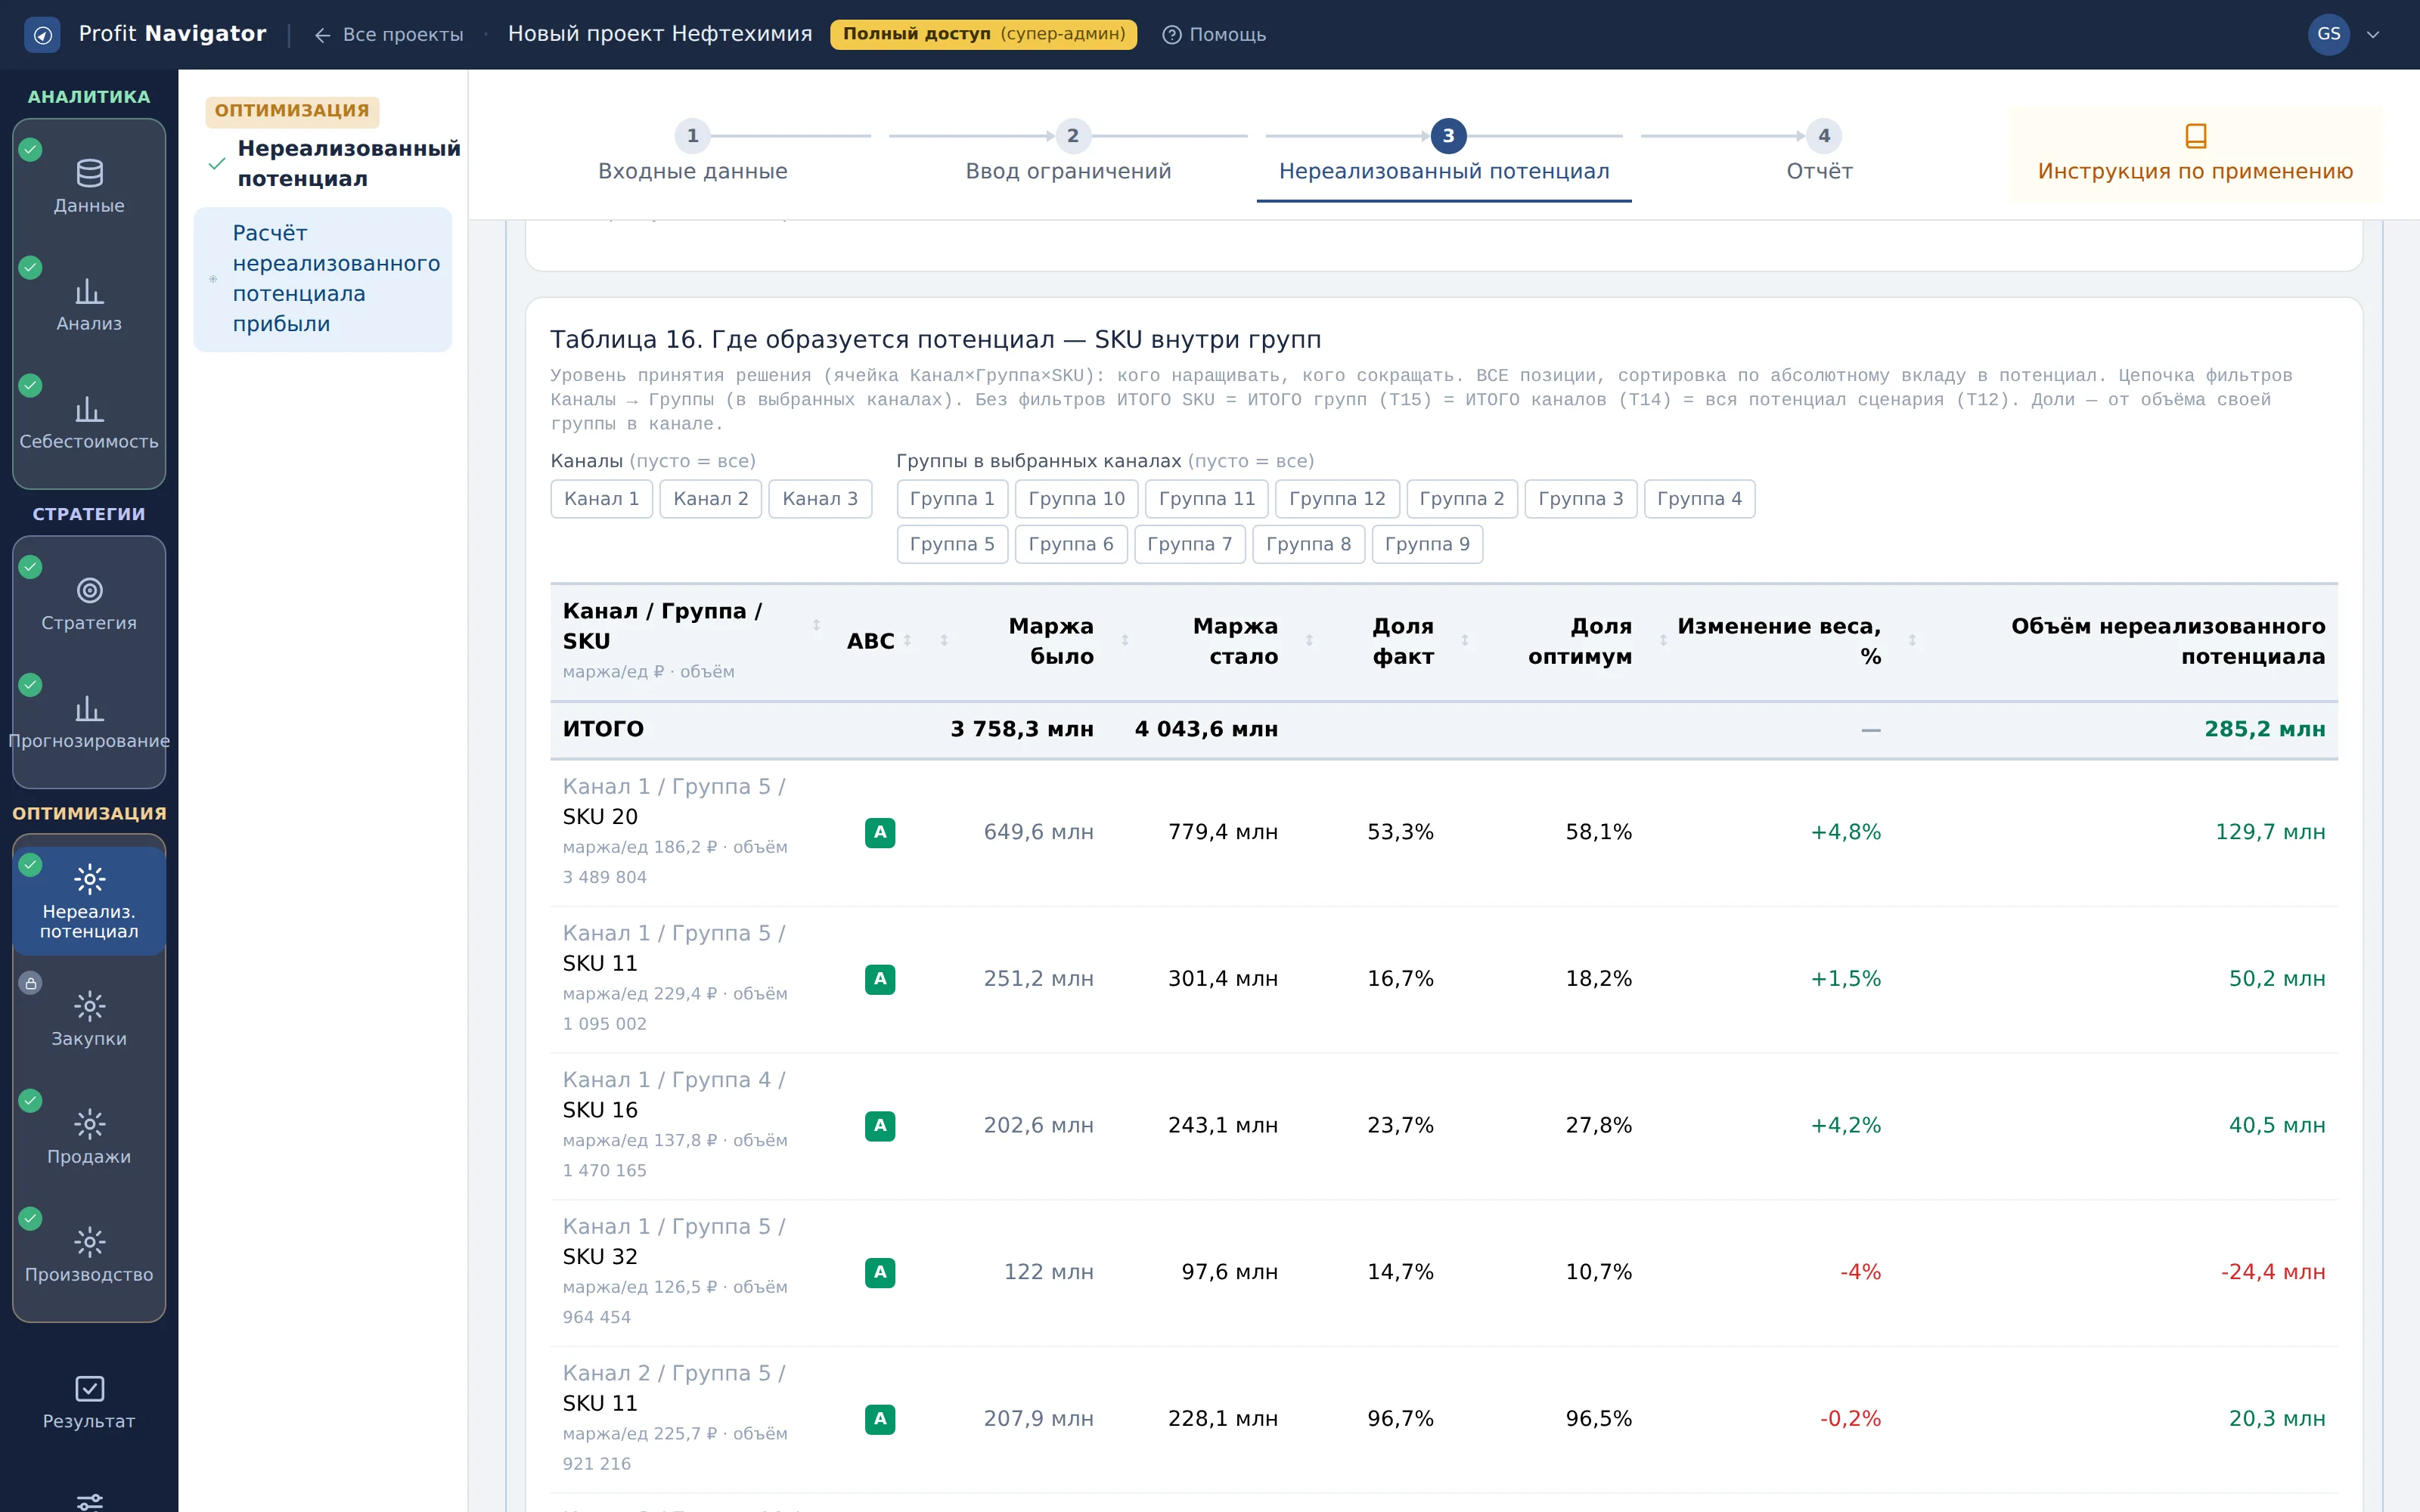Toggle the Группа 9 filter chip
This screenshot has height=1512, width=2420.
tap(1427, 544)
